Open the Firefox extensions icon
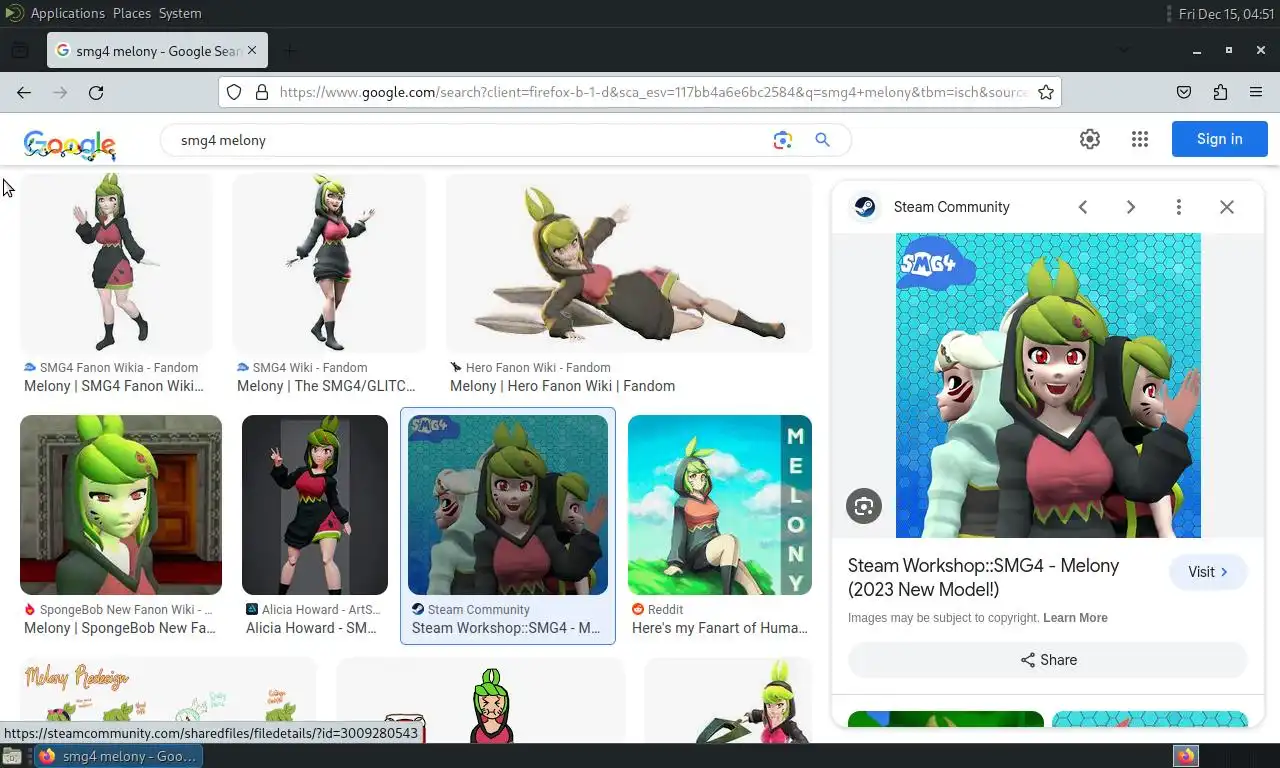This screenshot has height=768, width=1280. (x=1220, y=92)
